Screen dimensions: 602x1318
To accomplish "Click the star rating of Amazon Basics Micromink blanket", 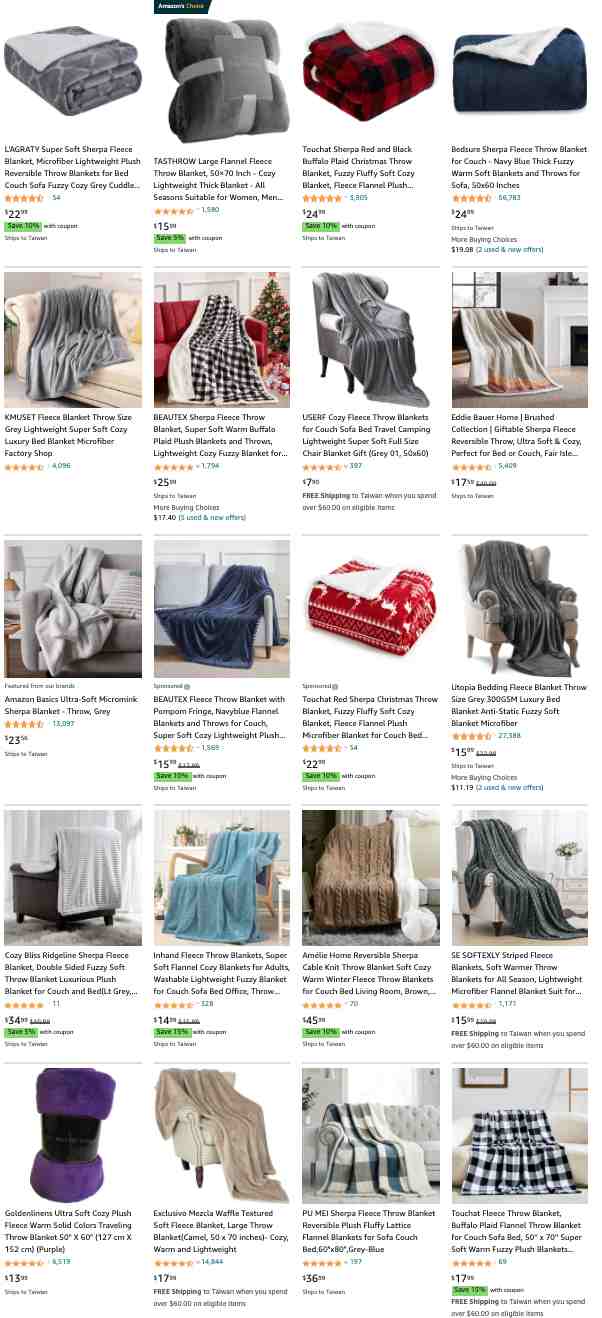I will click(24, 723).
